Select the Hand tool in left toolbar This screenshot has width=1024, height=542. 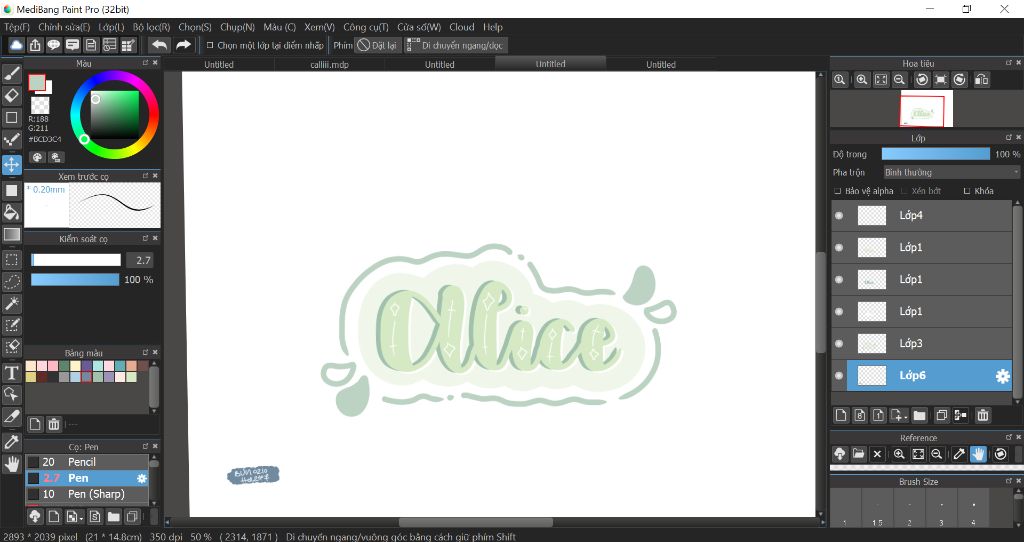(12, 464)
